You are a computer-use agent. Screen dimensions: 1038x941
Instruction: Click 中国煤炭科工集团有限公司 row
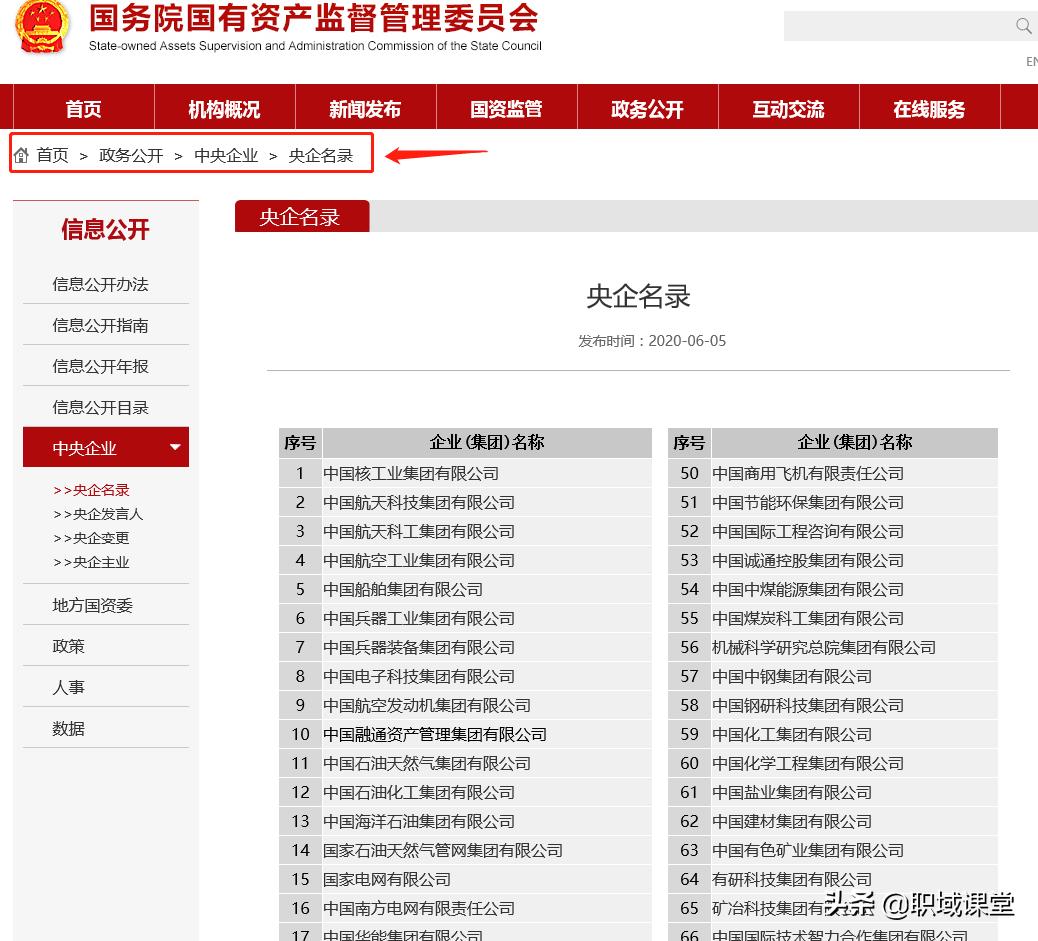pos(833,619)
